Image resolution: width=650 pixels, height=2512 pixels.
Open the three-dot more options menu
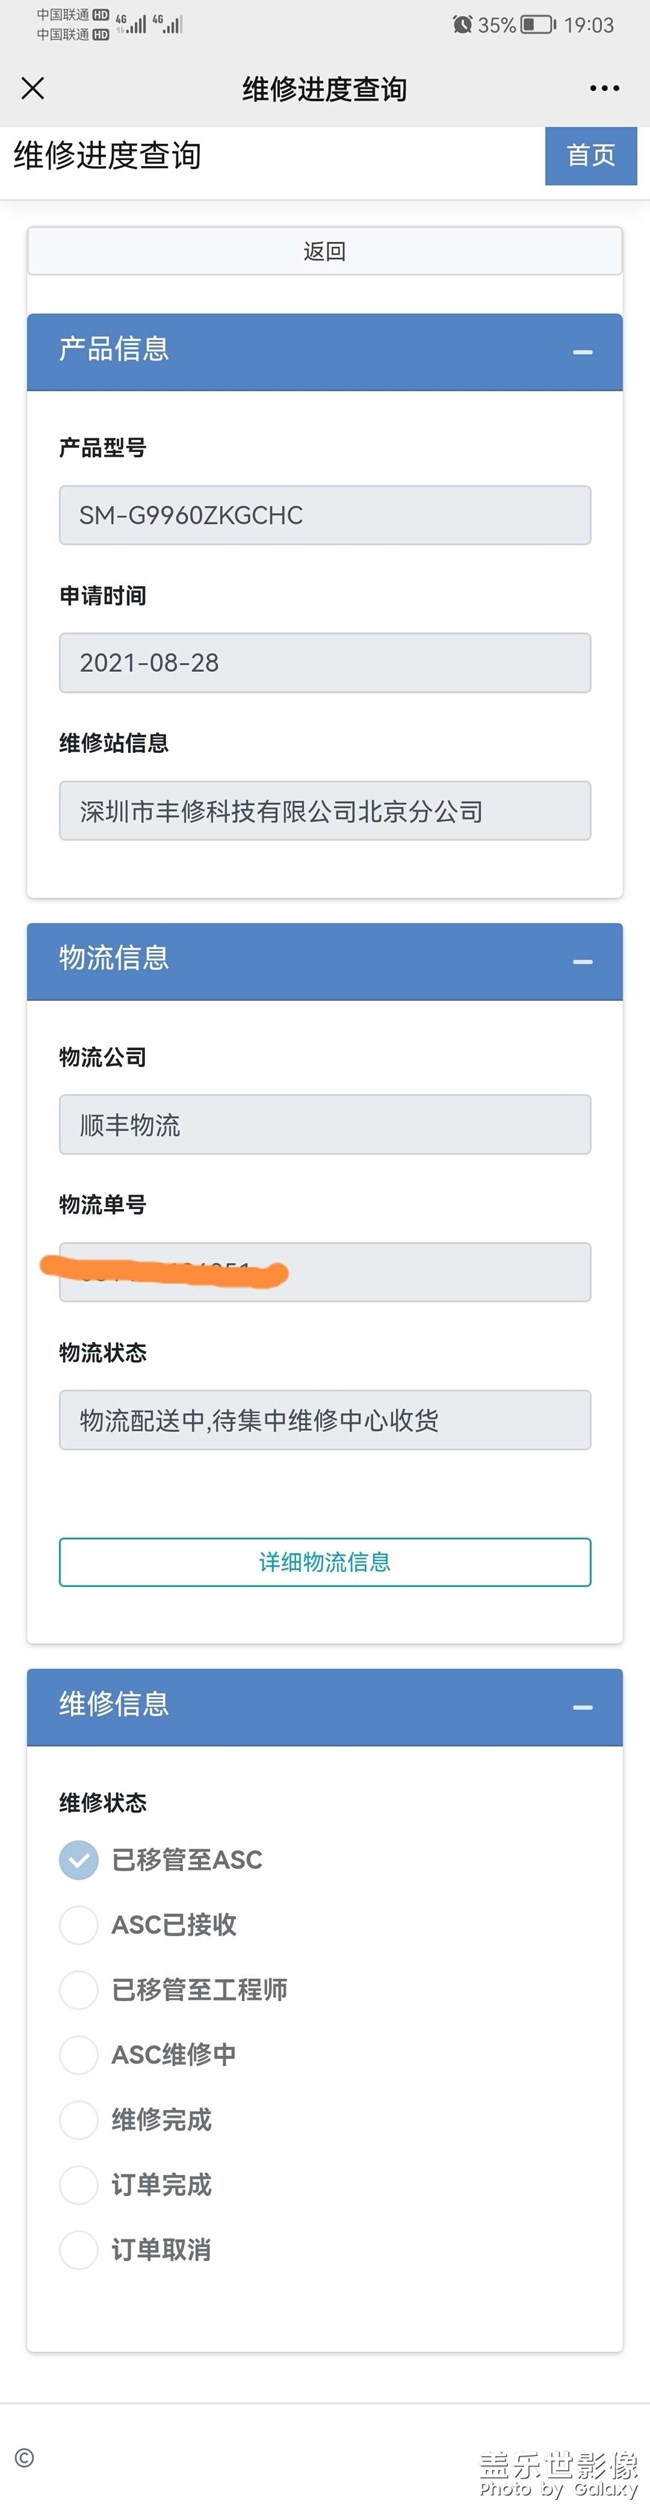[603, 89]
